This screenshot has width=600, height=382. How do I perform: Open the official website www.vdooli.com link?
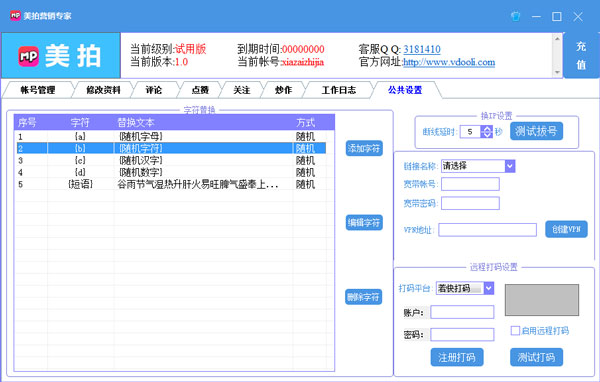[449, 62]
